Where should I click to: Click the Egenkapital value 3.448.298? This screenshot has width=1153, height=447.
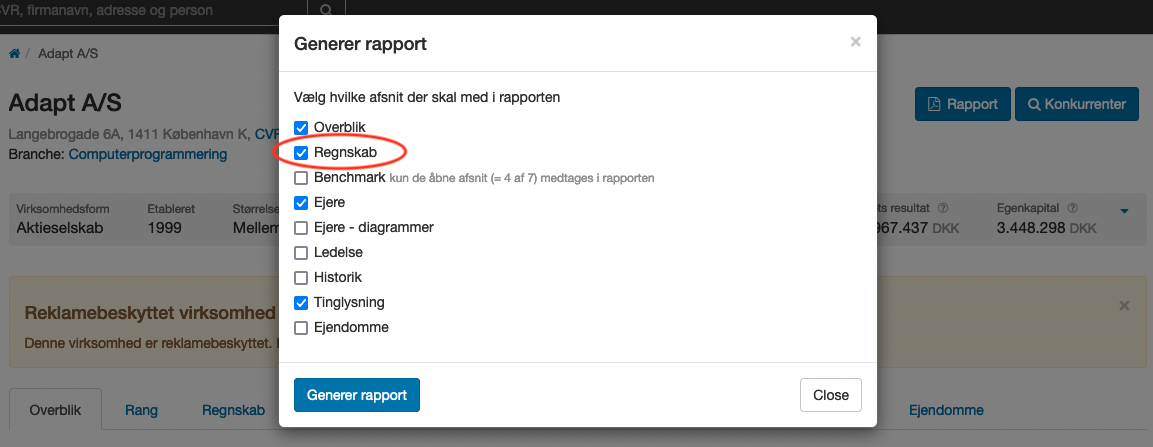click(x=1032, y=228)
